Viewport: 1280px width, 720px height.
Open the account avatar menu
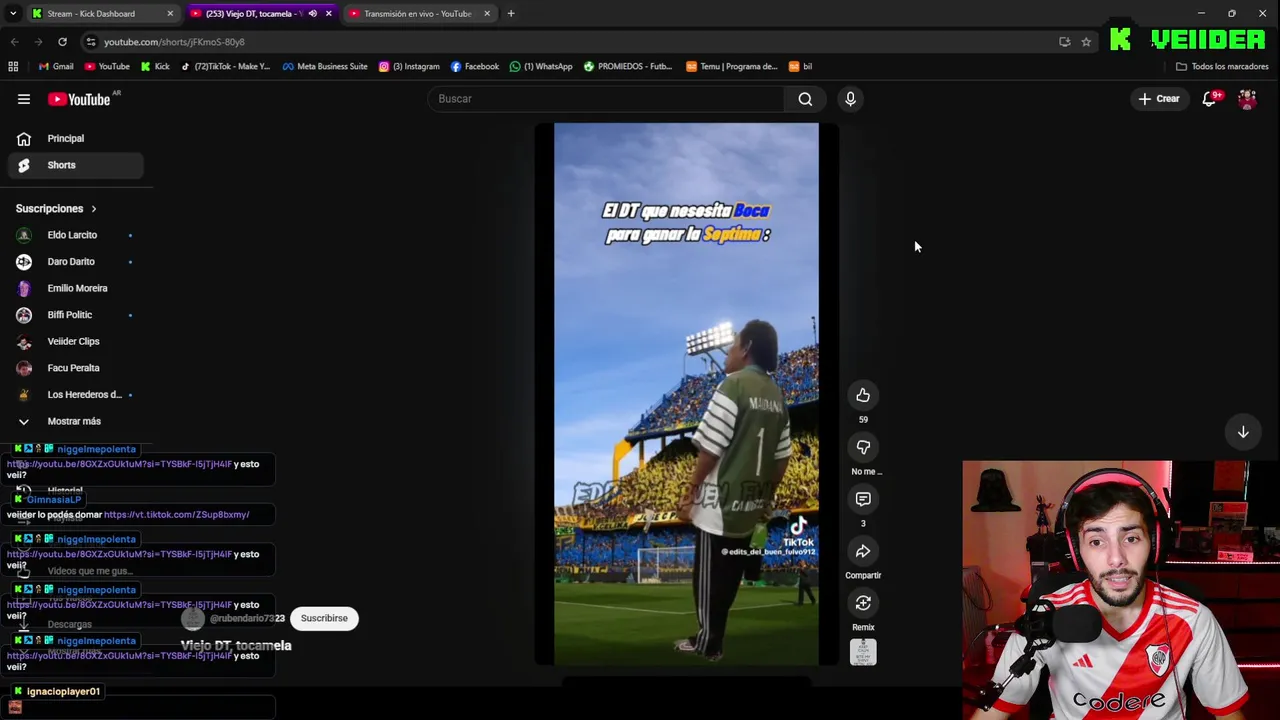click(x=1247, y=99)
